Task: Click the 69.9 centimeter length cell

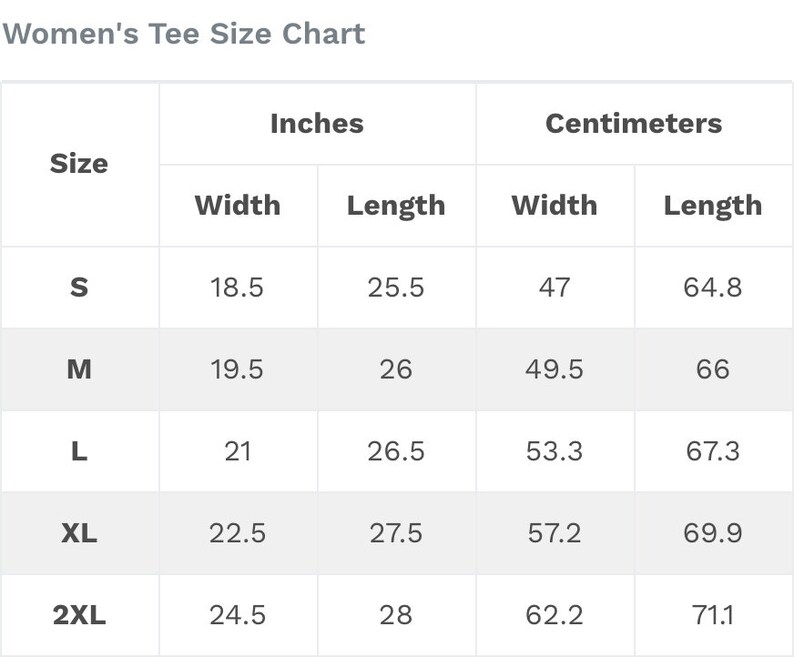Action: click(x=713, y=533)
